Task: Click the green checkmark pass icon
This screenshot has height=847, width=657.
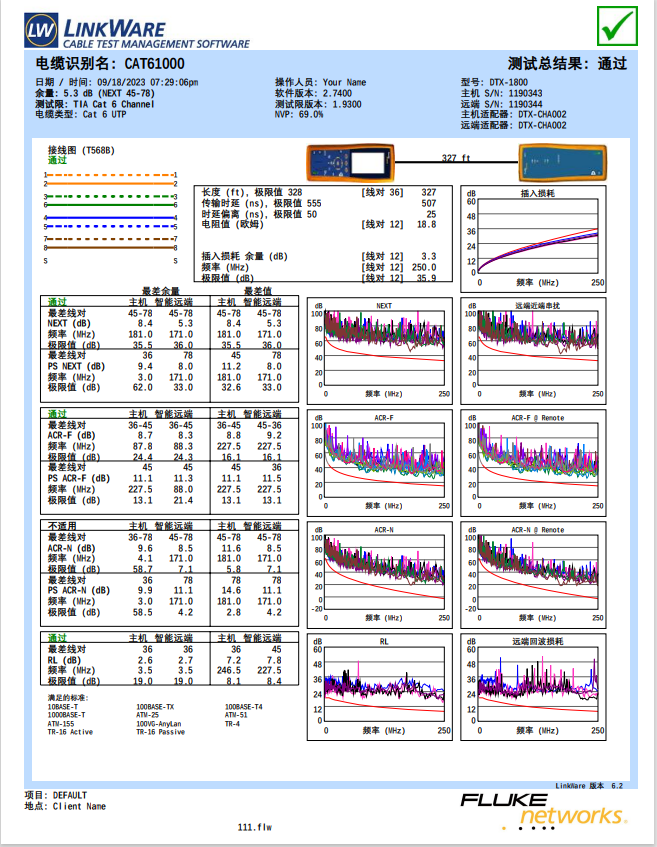Action: tap(617, 26)
